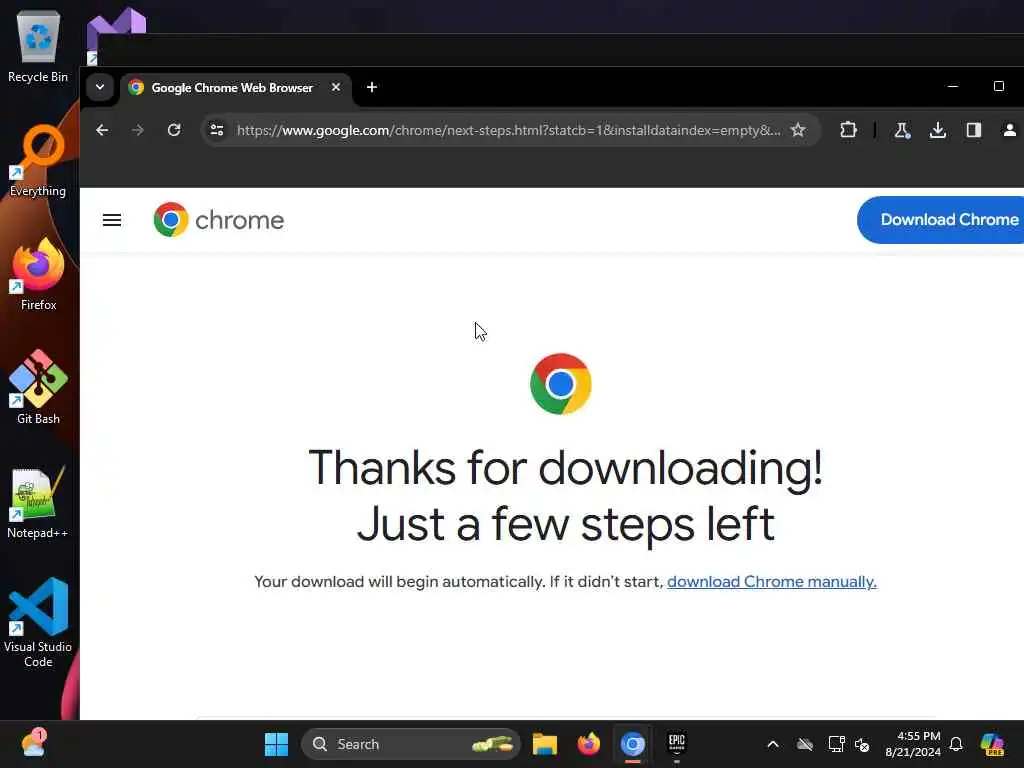Viewport: 1024px width, 768px height.
Task: Open Epic Games from the taskbar
Action: [x=677, y=744]
